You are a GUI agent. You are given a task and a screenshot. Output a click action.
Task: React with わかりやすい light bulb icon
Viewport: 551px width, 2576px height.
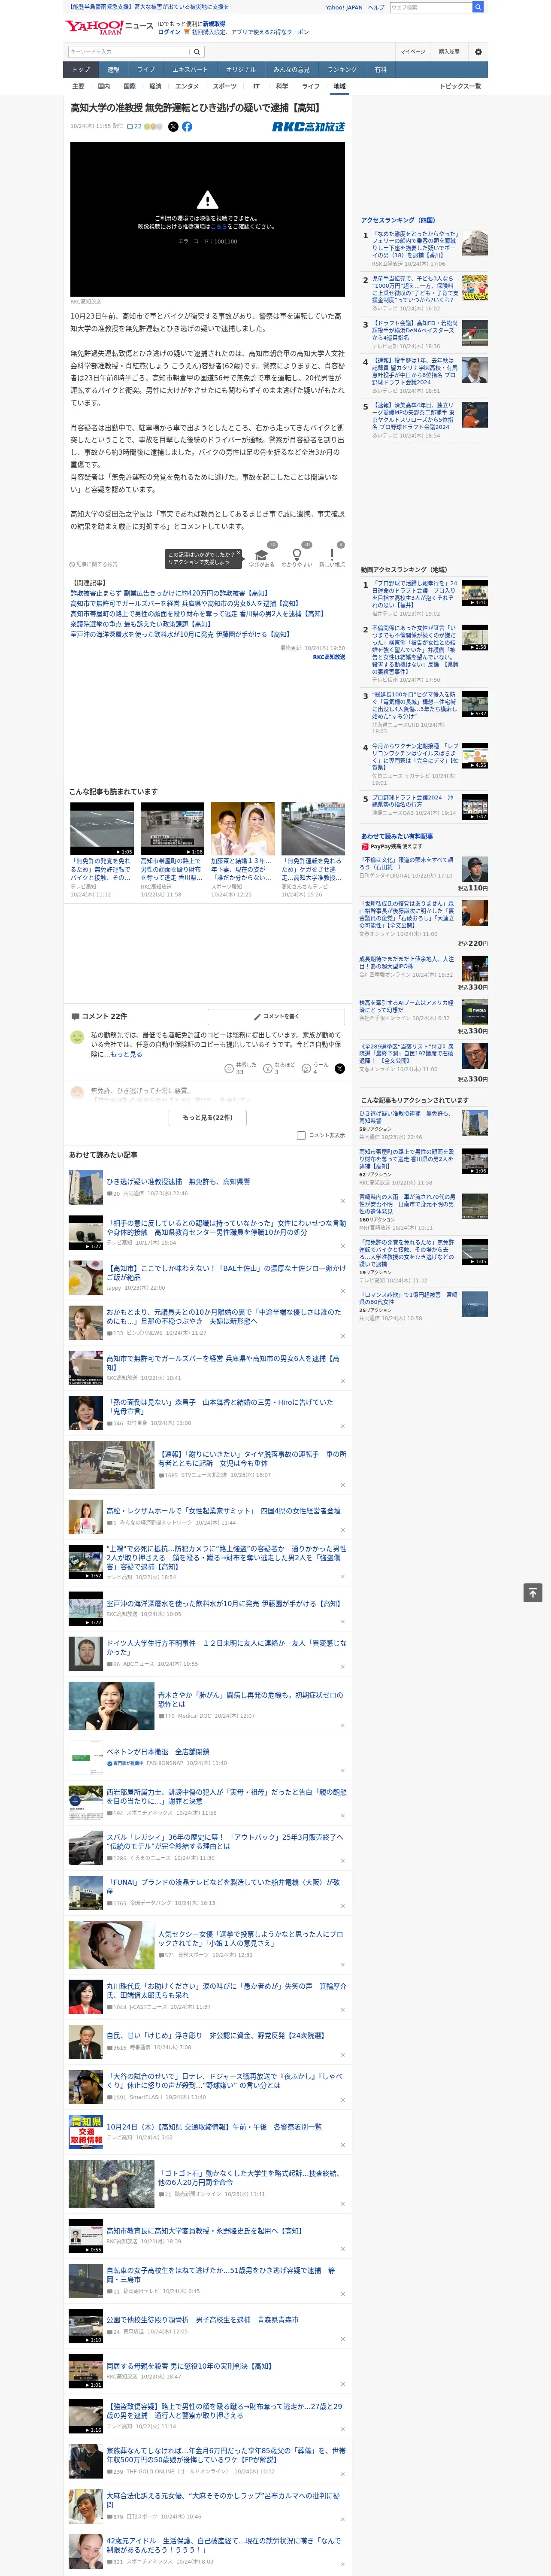click(296, 556)
